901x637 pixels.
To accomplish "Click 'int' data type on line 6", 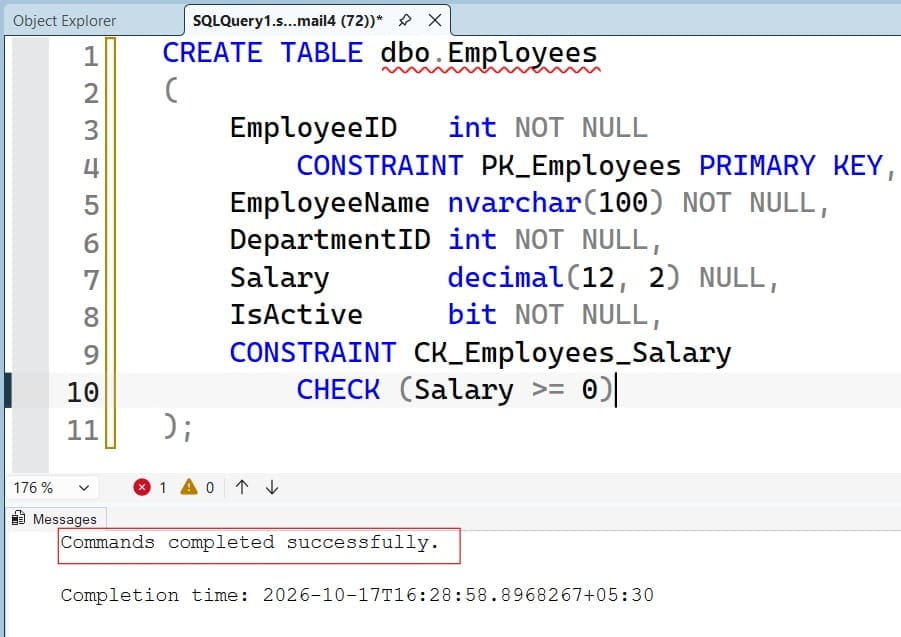I will pyautogui.click(x=472, y=240).
